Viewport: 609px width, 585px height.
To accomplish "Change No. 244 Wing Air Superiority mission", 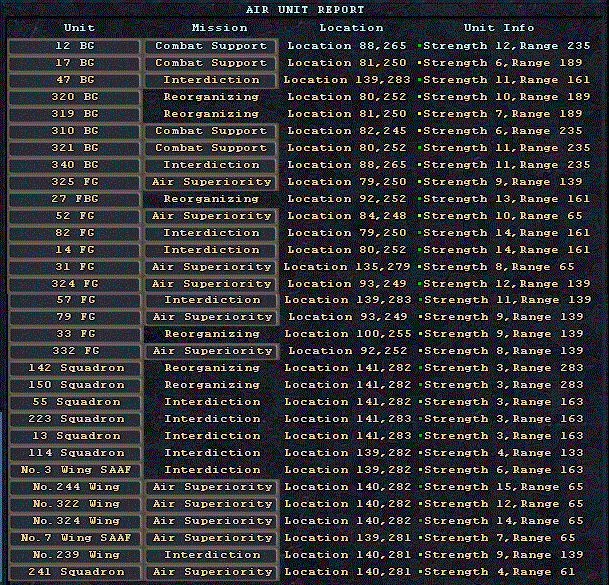I will coord(212,488).
